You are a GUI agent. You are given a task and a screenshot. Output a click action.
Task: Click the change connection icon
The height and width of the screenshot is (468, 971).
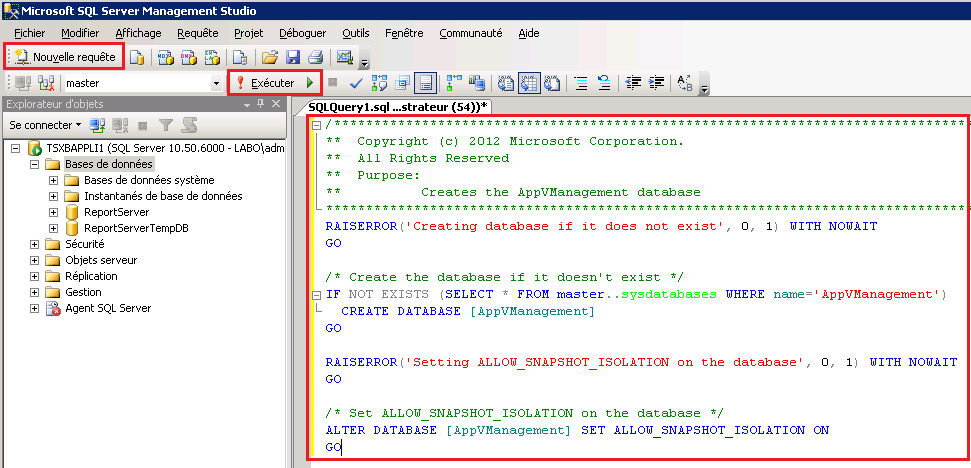click(46, 82)
